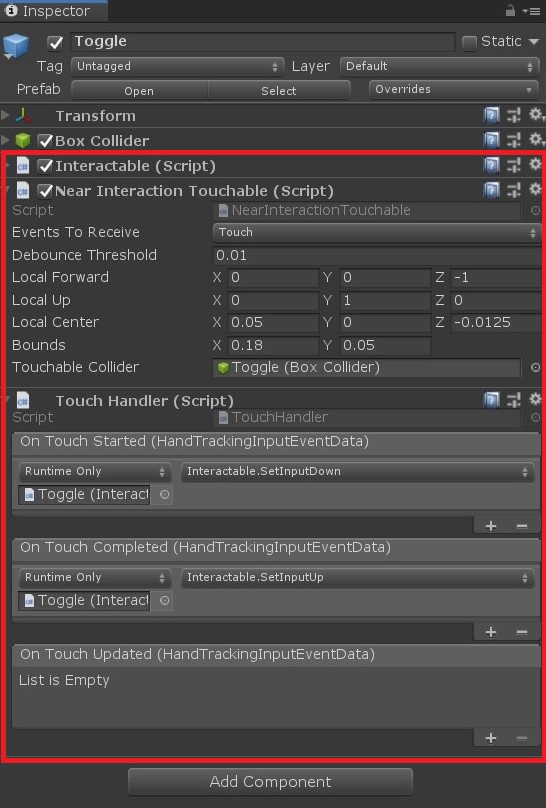Select the Inspector tab
This screenshot has height=808, width=546.
click(x=54, y=11)
